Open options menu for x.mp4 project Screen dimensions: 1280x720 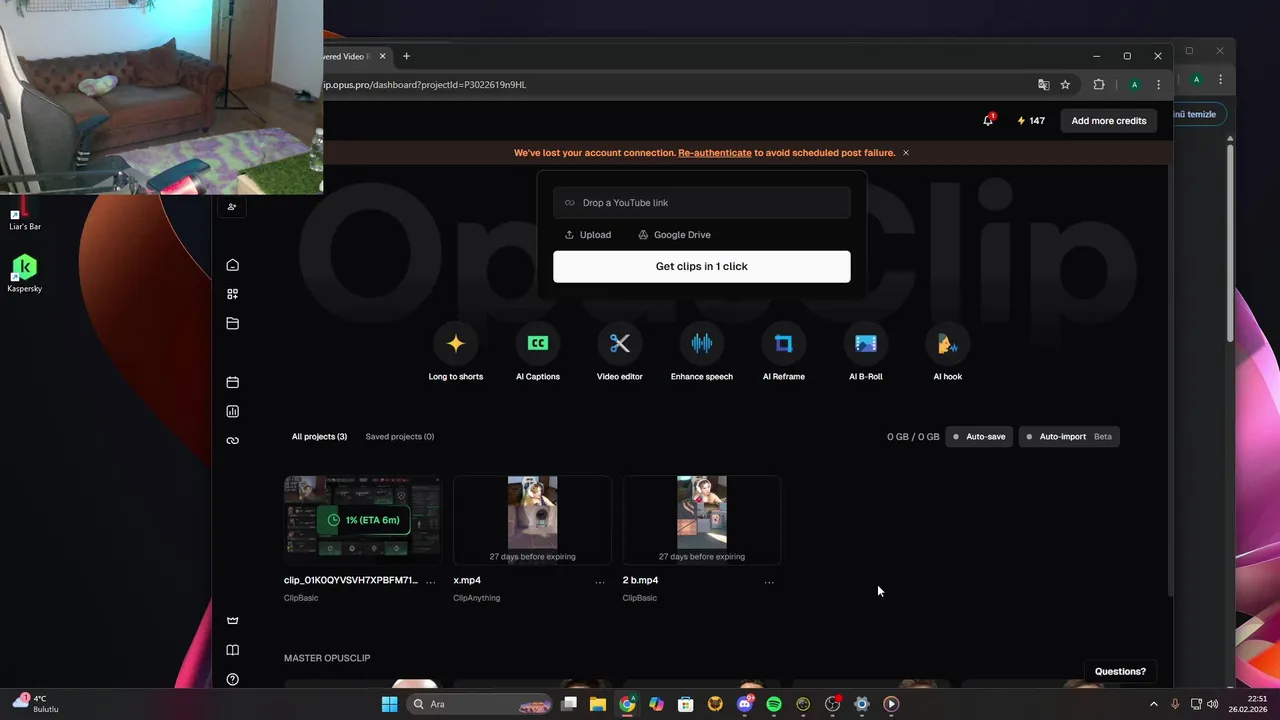tap(600, 581)
